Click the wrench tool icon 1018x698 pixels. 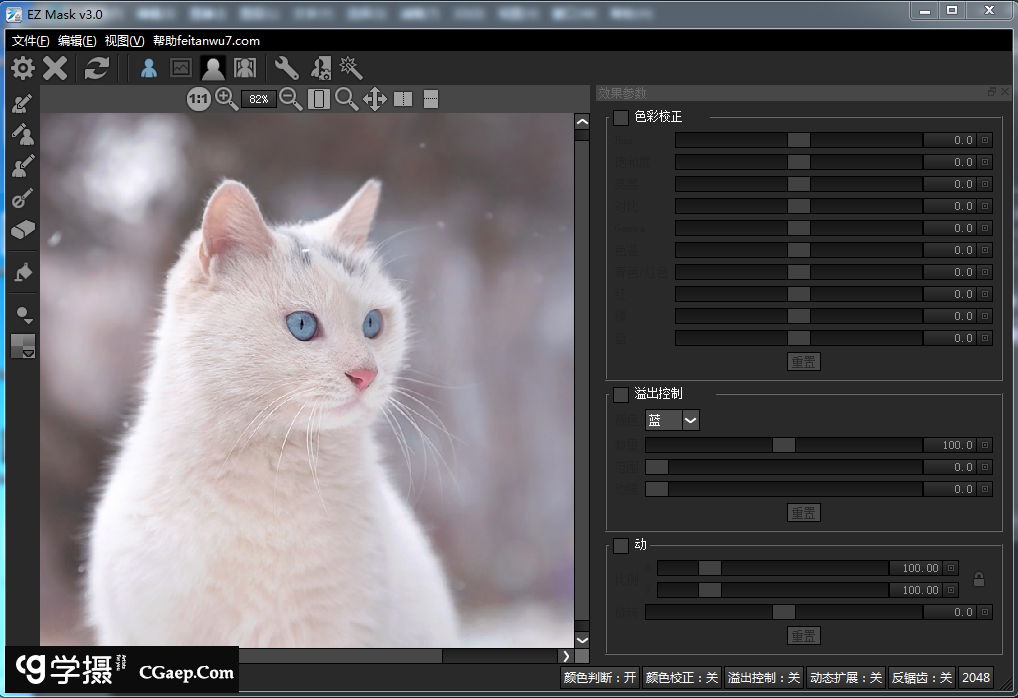click(x=286, y=68)
